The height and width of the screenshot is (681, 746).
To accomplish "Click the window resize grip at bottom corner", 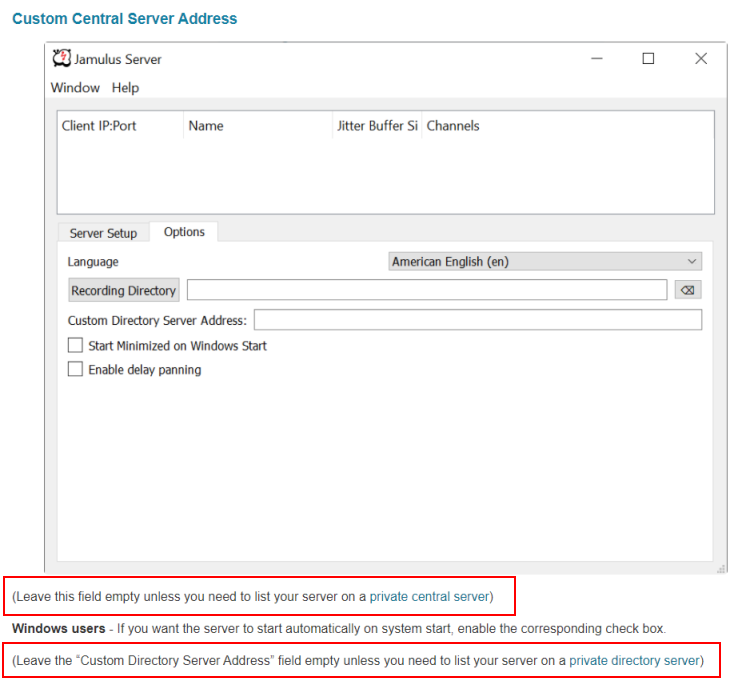I will (x=721, y=569).
